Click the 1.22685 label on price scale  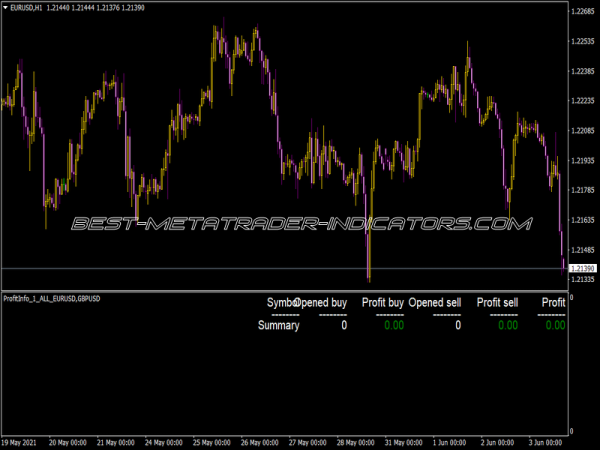(582, 12)
